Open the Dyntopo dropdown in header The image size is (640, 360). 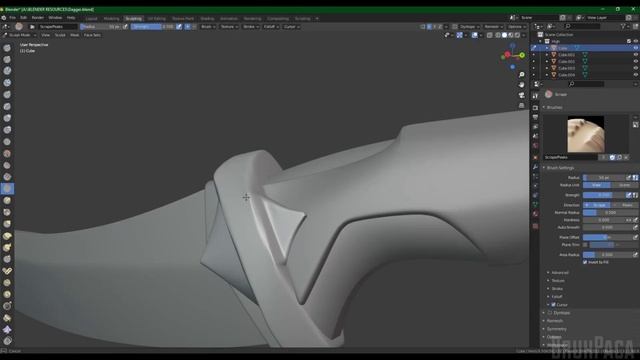tap(469, 27)
